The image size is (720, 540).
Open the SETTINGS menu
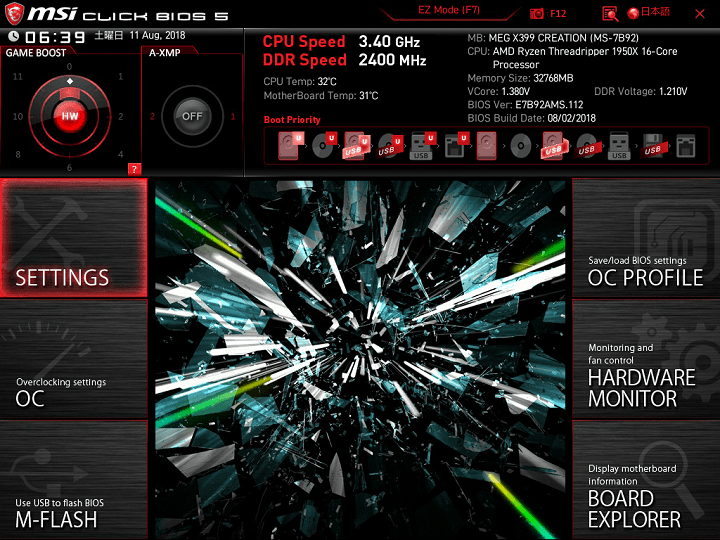pyautogui.click(x=73, y=238)
